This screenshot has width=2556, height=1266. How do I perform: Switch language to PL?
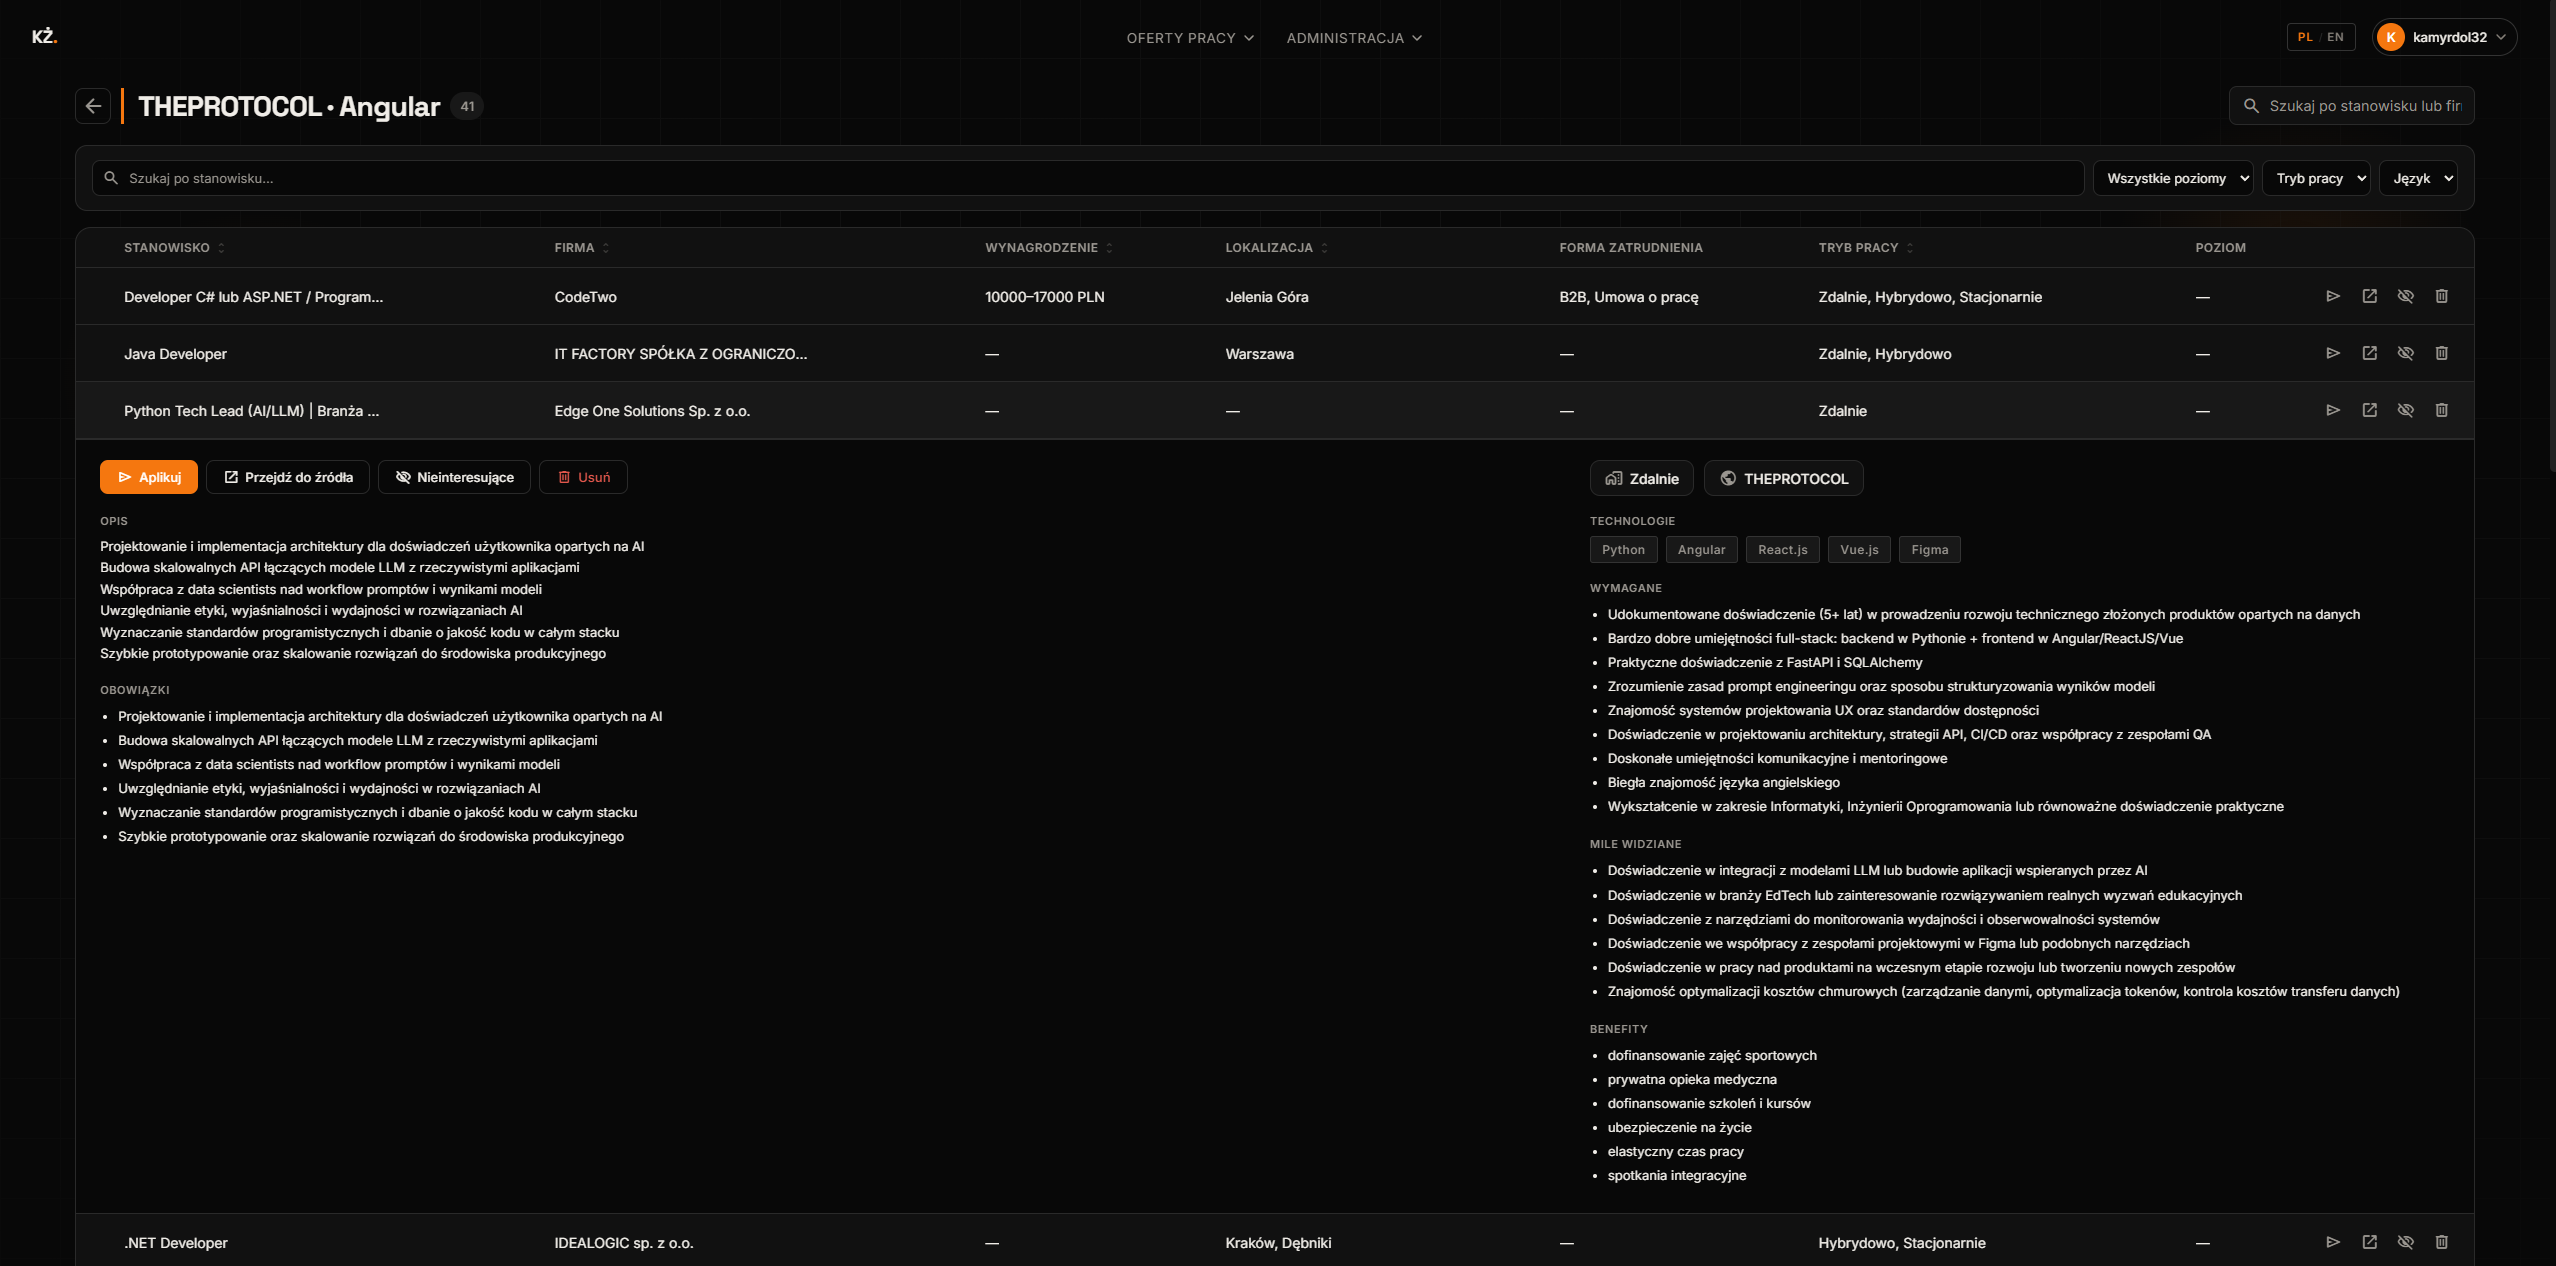coord(2305,37)
